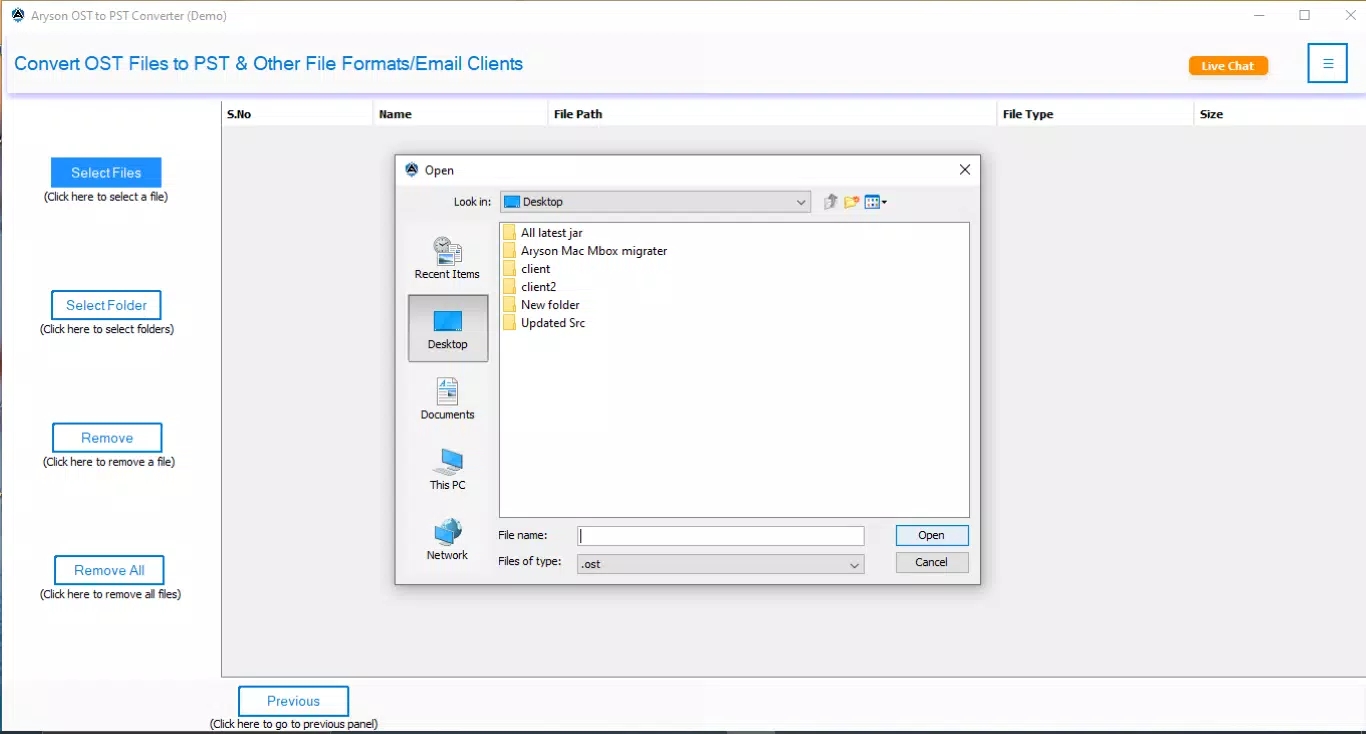The image size is (1366, 734).
Task: Open Recent Items location
Action: [447, 258]
